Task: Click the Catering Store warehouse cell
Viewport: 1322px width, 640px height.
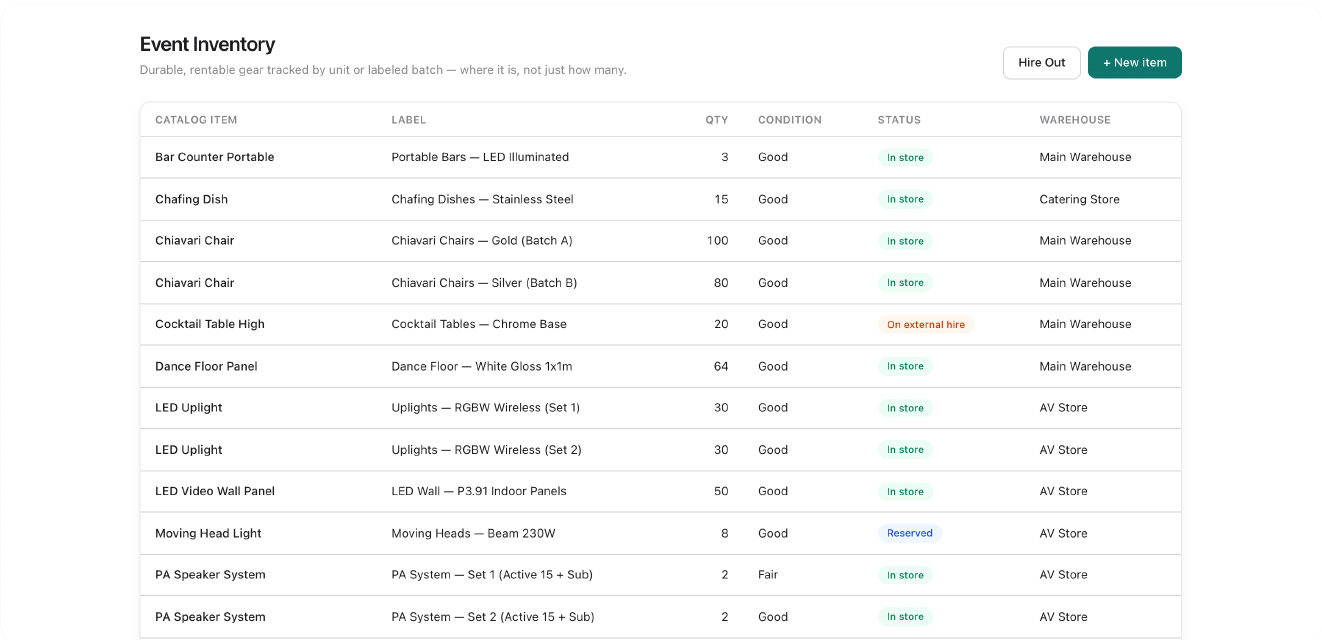Action: click(1080, 199)
